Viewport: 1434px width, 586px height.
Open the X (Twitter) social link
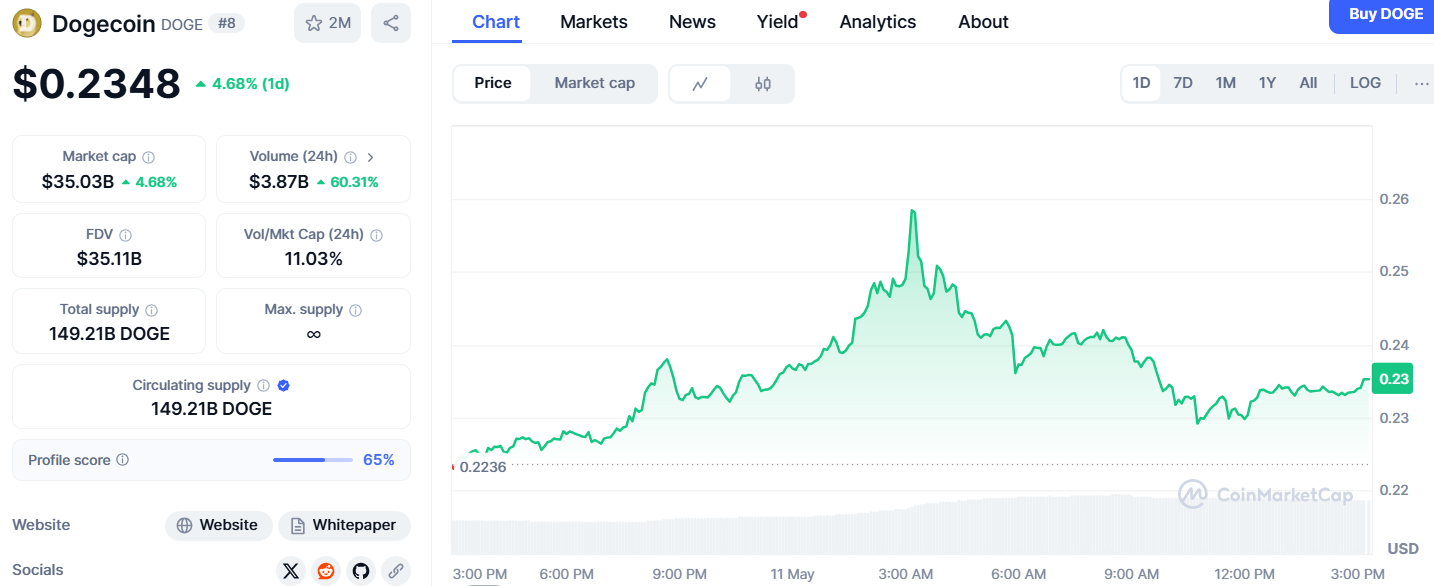291,571
